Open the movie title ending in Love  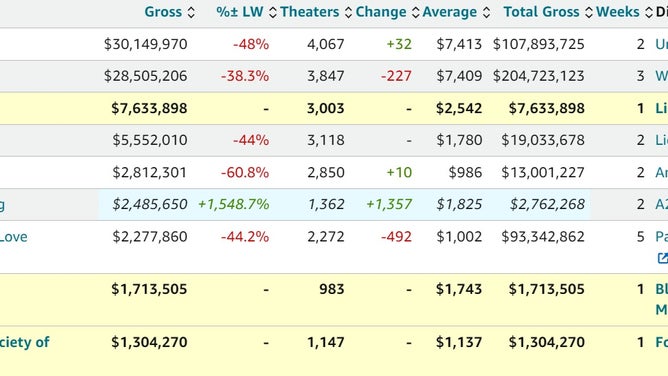point(14,237)
